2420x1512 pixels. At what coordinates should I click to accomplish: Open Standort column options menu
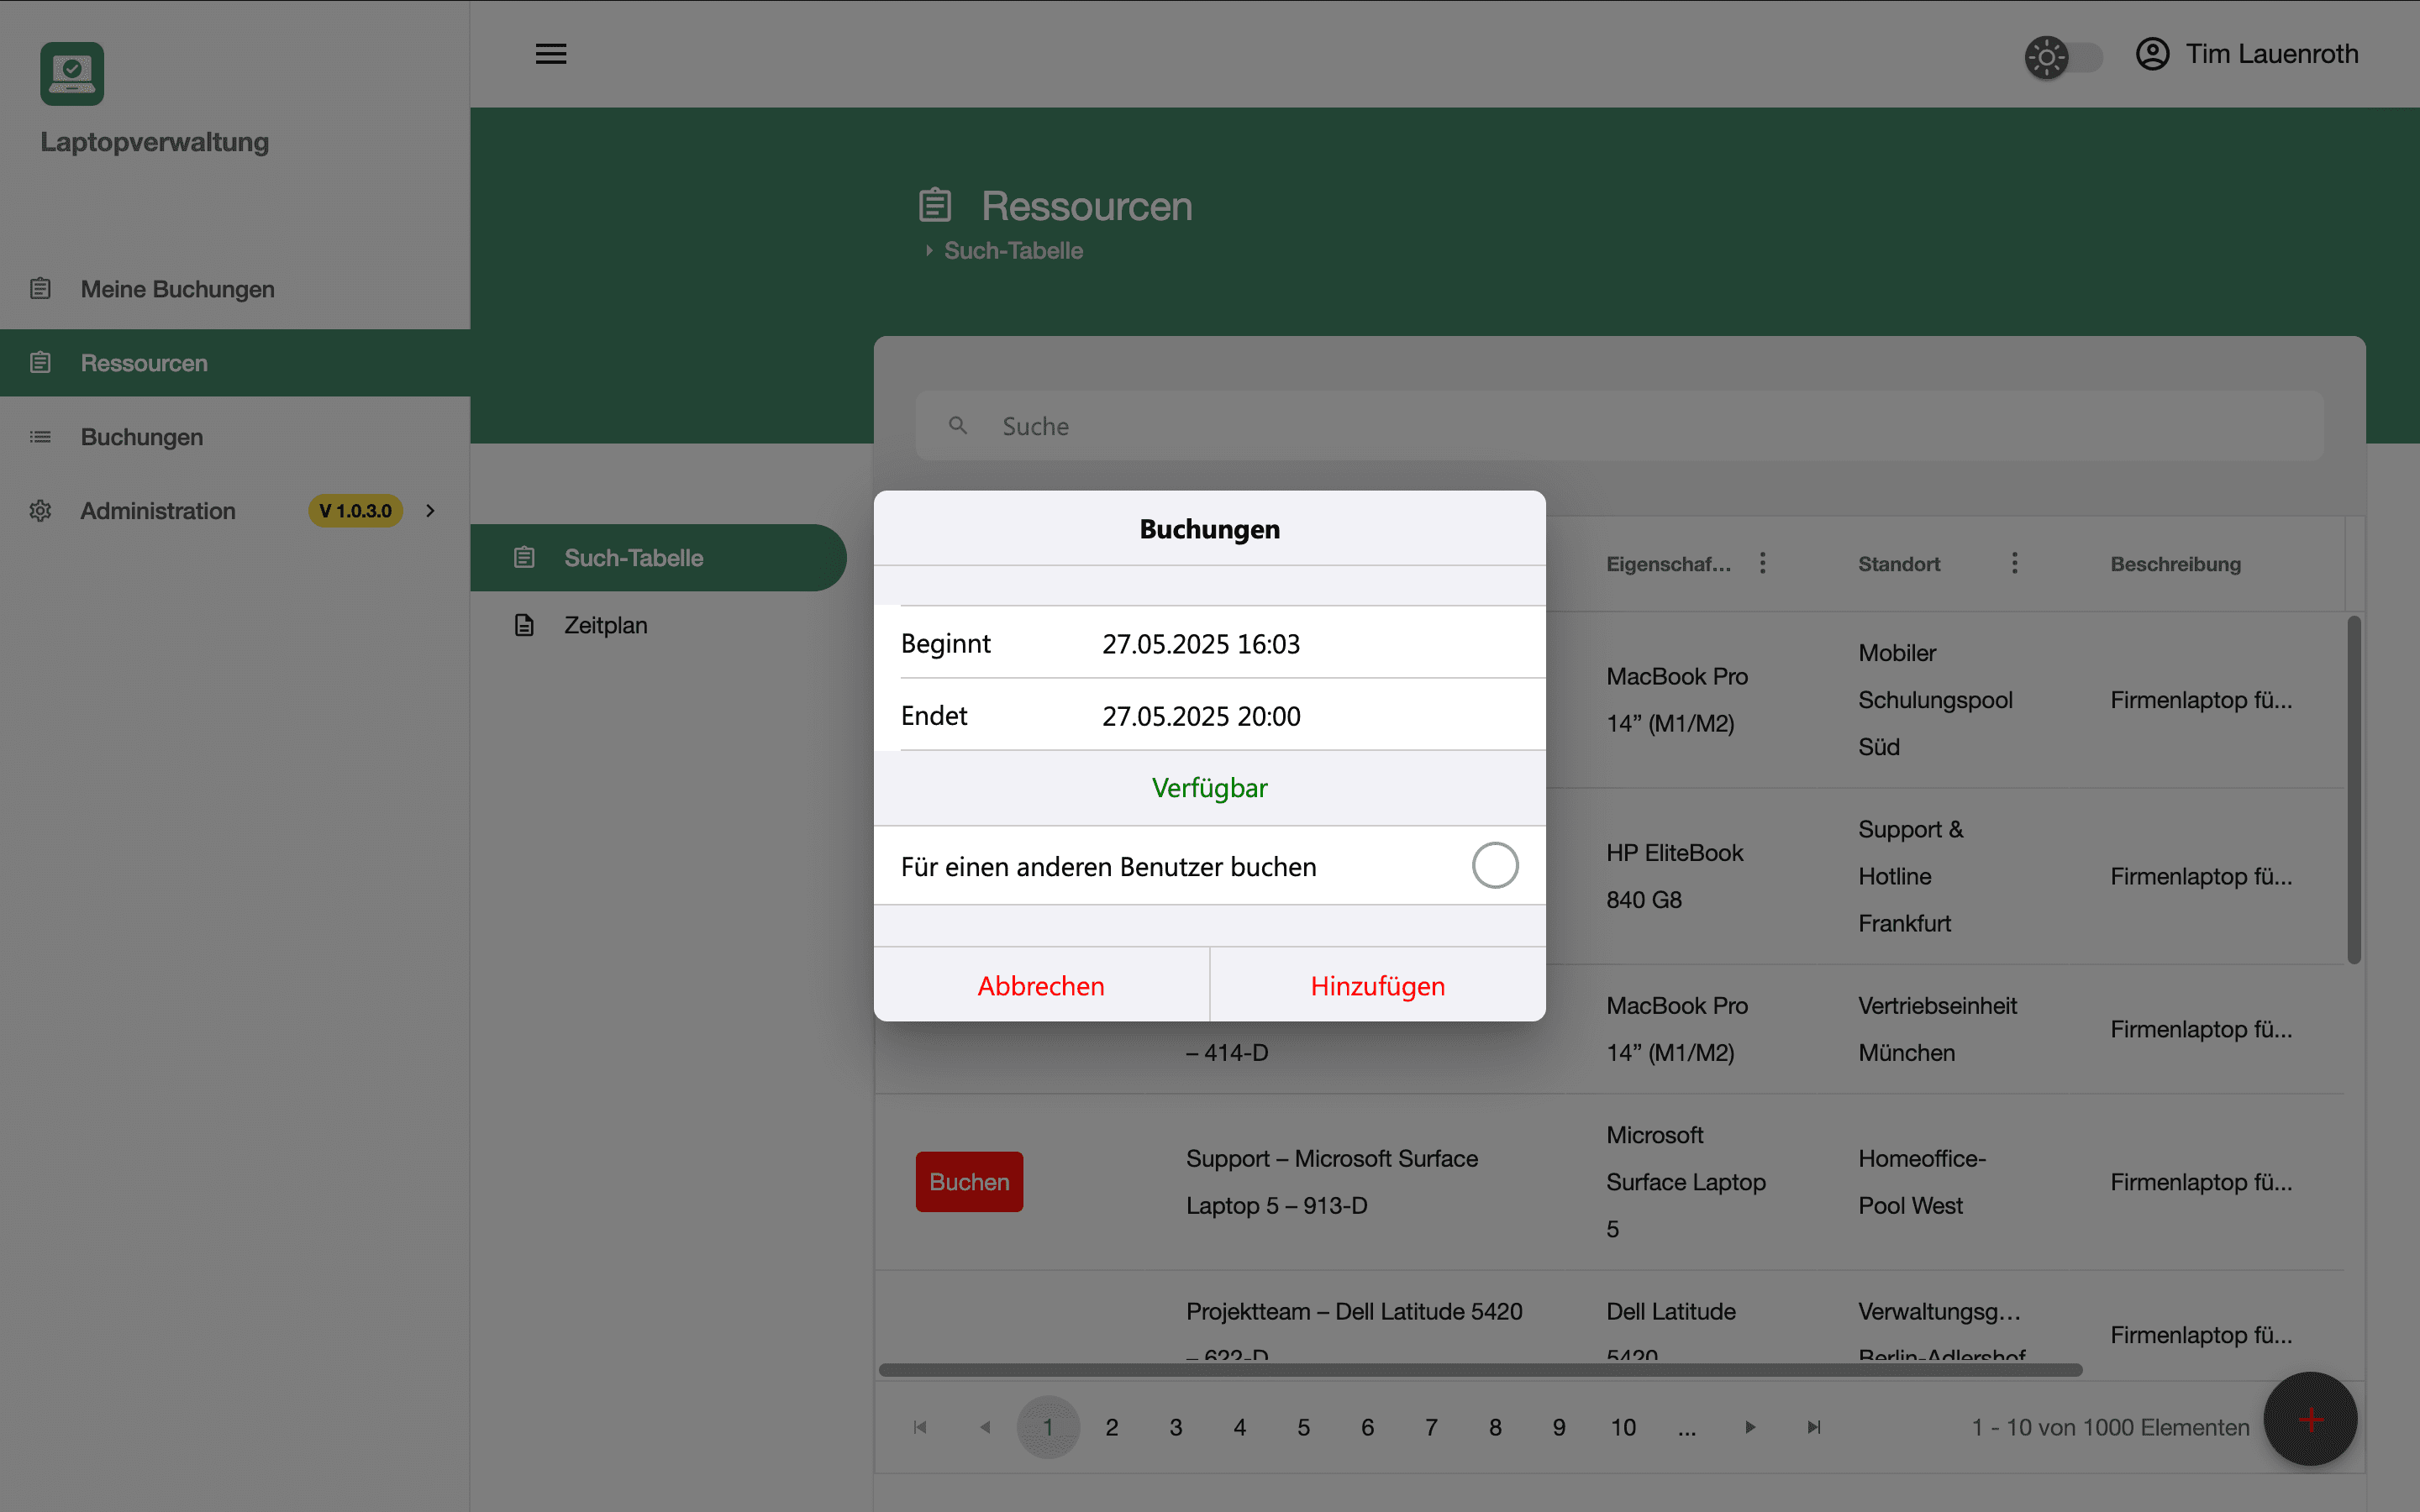(x=2014, y=564)
